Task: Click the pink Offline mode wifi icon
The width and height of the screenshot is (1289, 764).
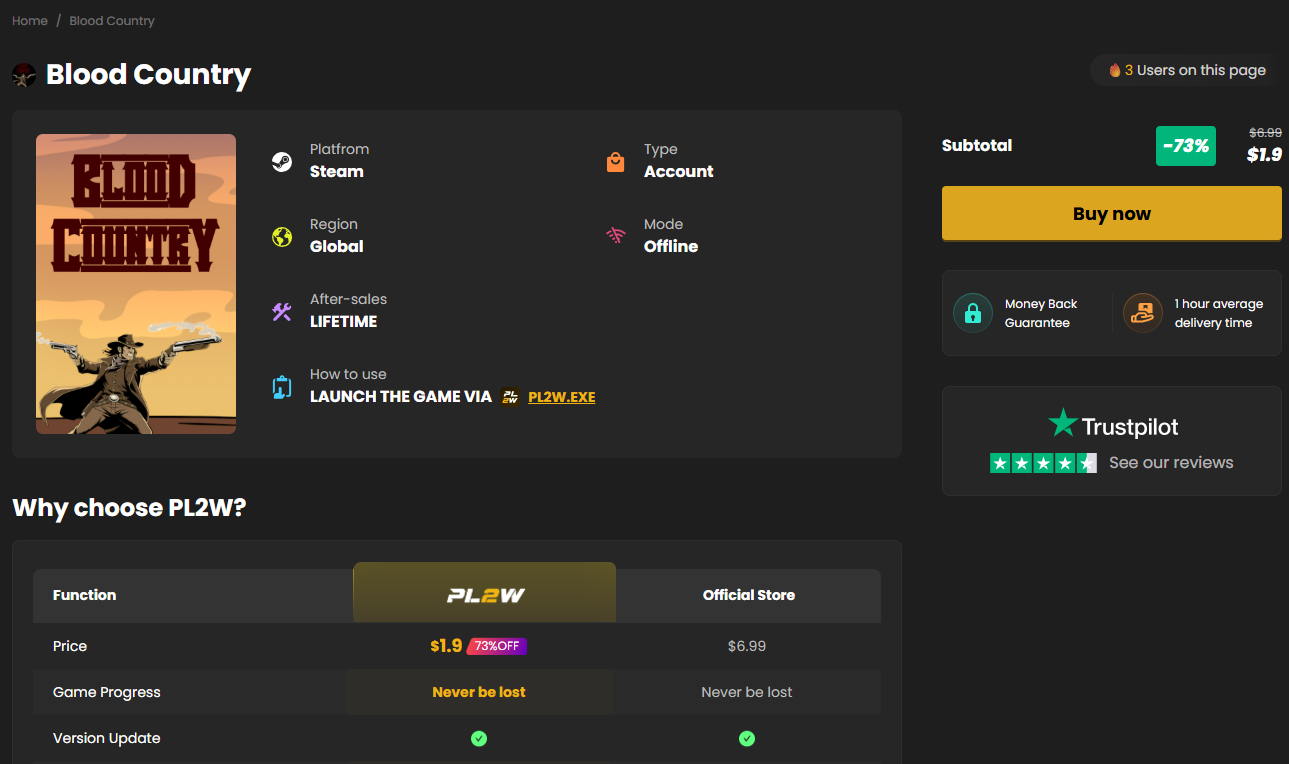Action: pos(616,237)
